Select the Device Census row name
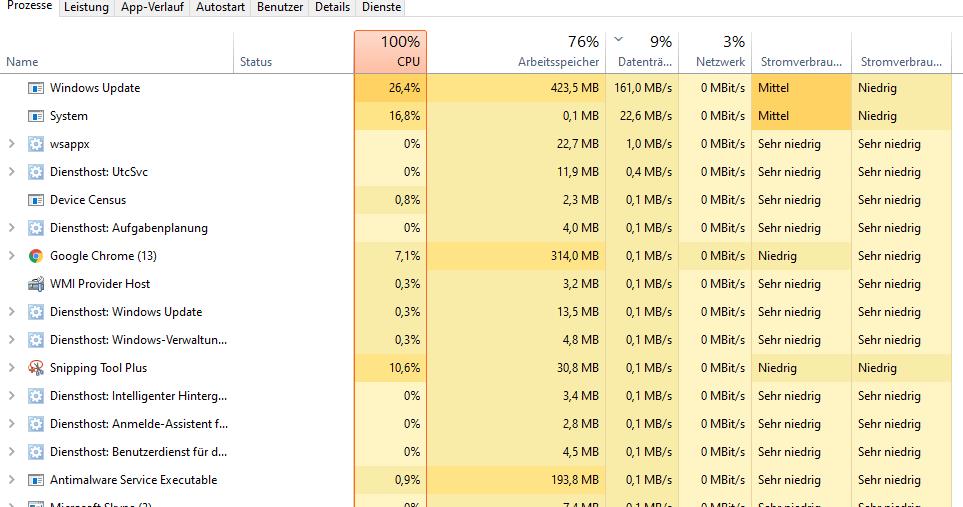 tap(88, 200)
